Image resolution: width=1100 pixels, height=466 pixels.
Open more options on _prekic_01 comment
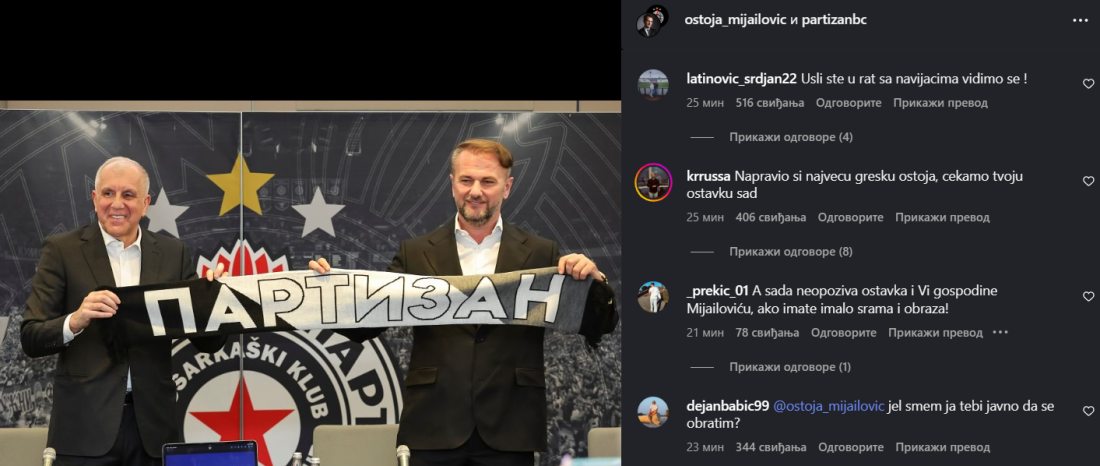1000,333
